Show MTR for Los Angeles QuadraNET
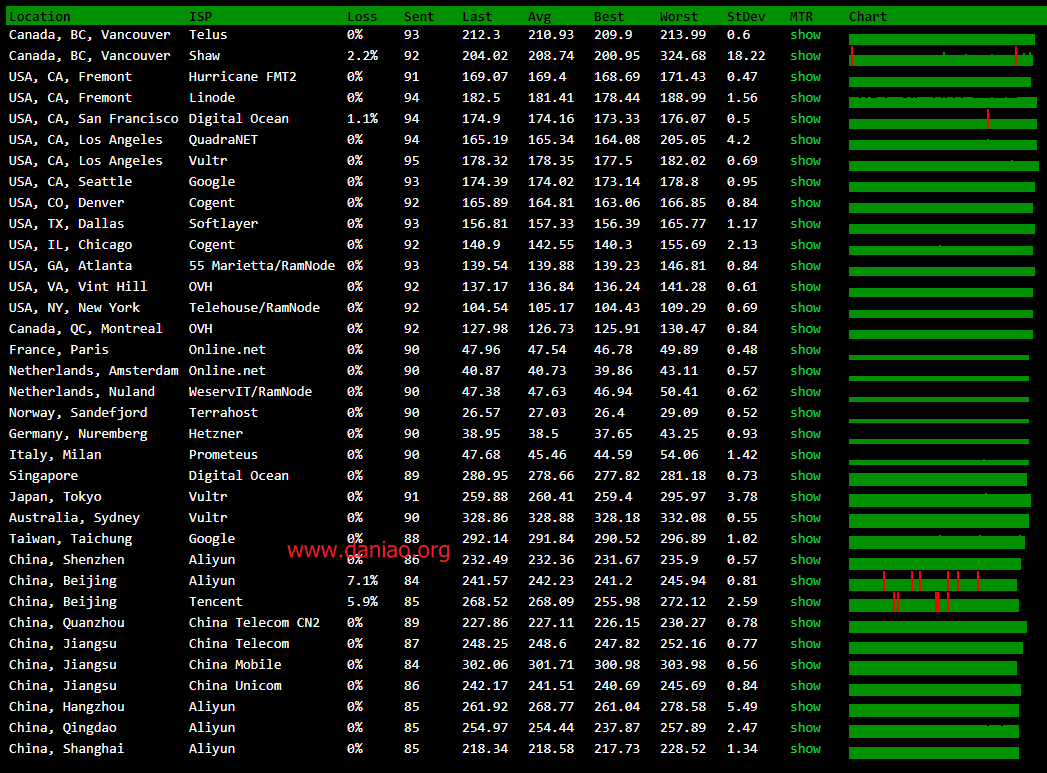 [805, 140]
